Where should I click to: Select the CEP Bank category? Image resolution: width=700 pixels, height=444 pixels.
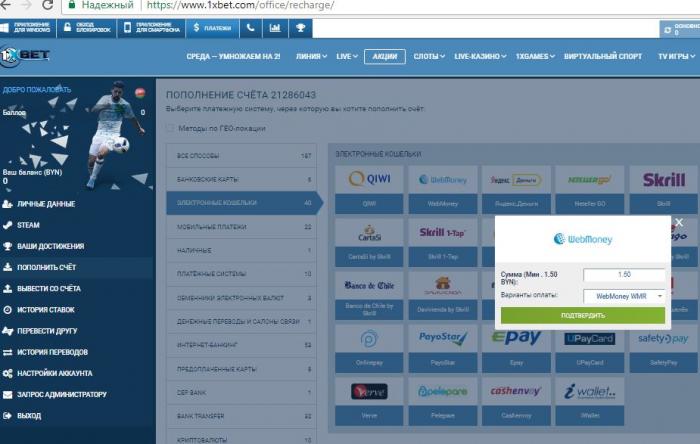pyautogui.click(x=242, y=393)
